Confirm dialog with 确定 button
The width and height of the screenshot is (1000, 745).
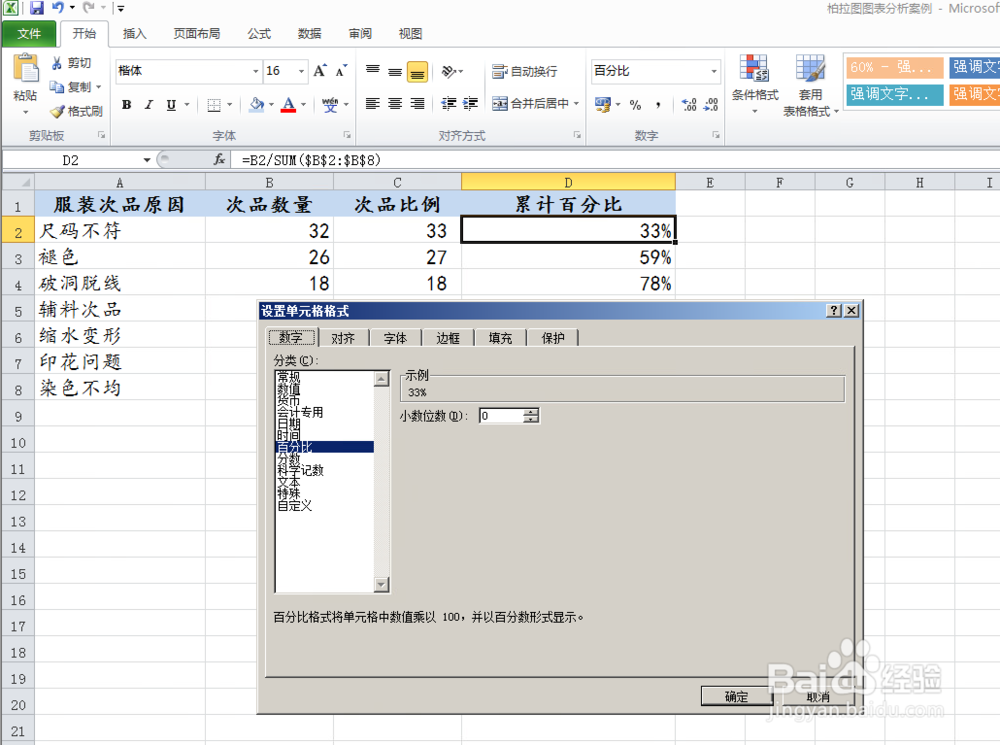pos(737,697)
